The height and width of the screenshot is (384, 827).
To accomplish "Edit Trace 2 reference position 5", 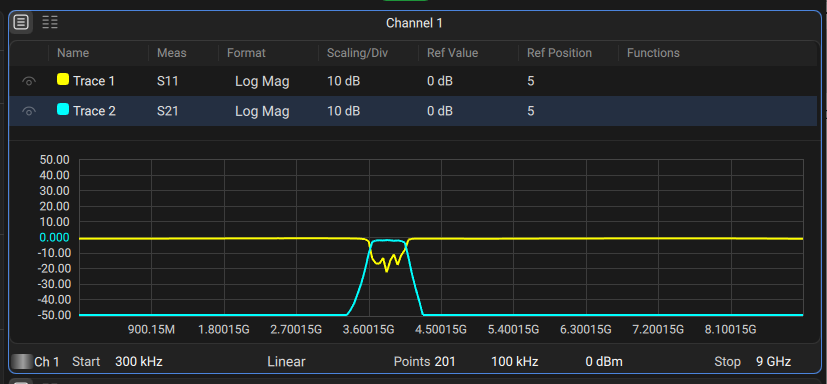I will tap(531, 111).
